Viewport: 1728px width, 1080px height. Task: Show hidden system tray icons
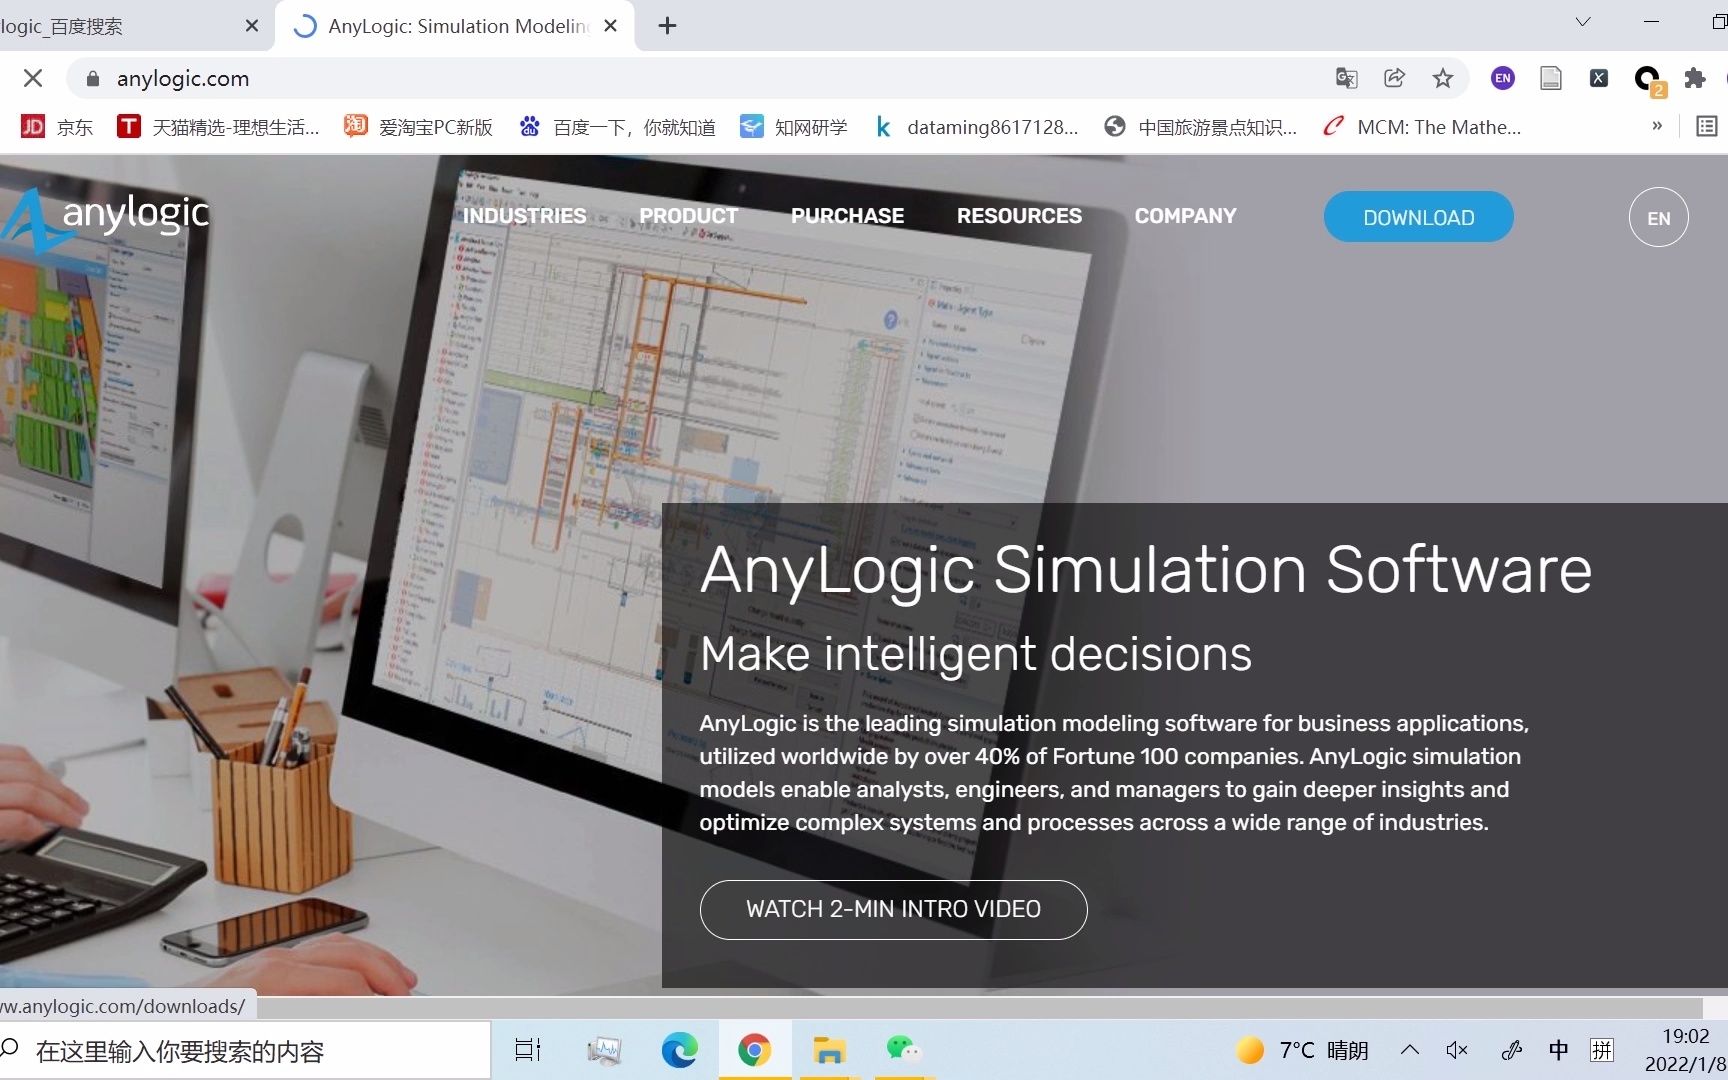[1410, 1050]
